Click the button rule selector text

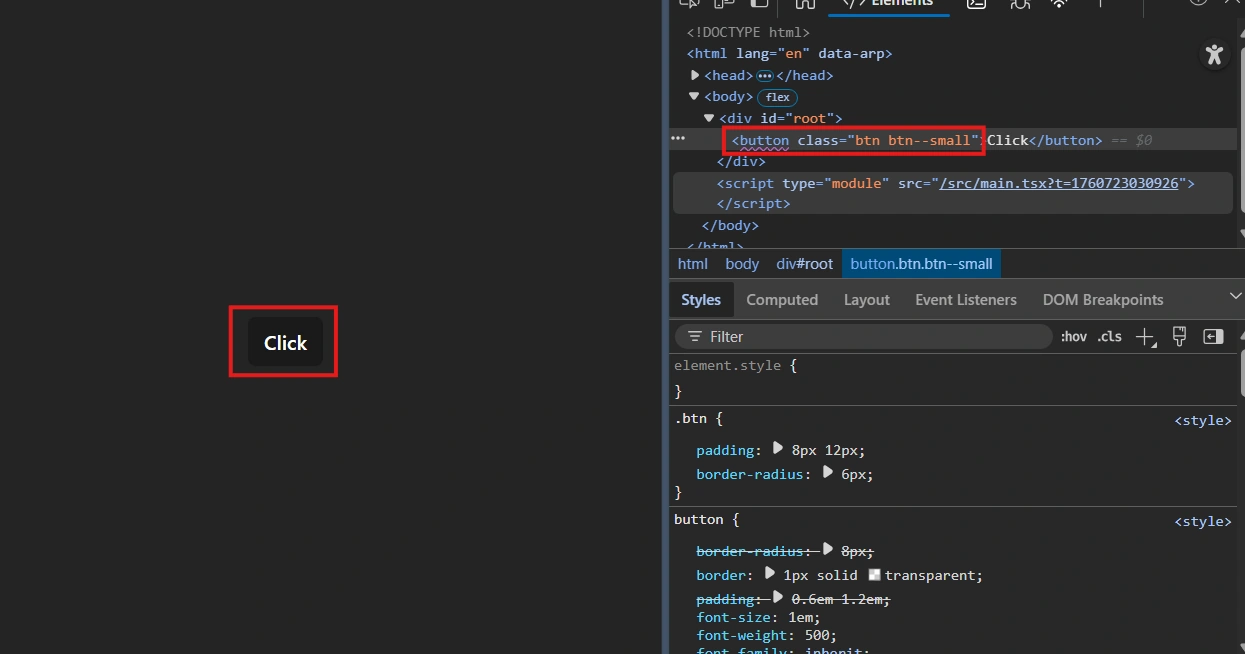[x=698, y=520]
